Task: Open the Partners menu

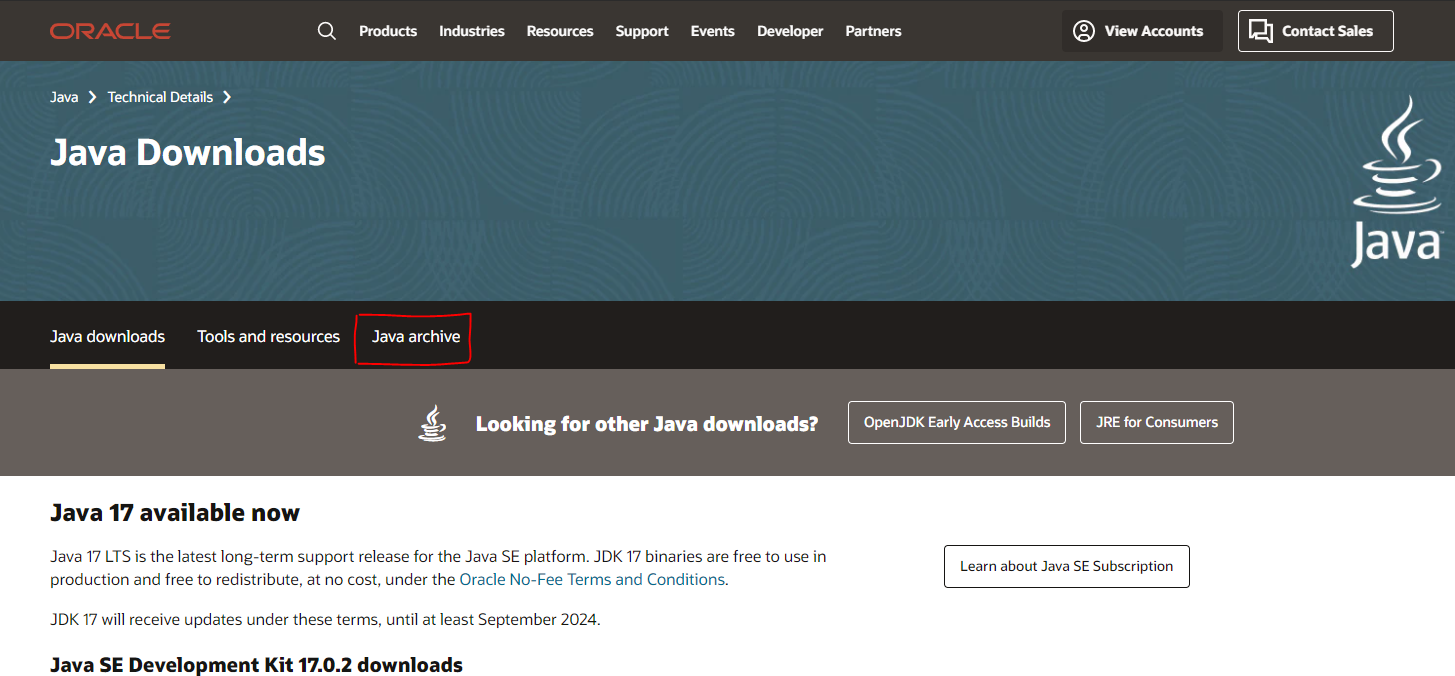Action: click(873, 31)
